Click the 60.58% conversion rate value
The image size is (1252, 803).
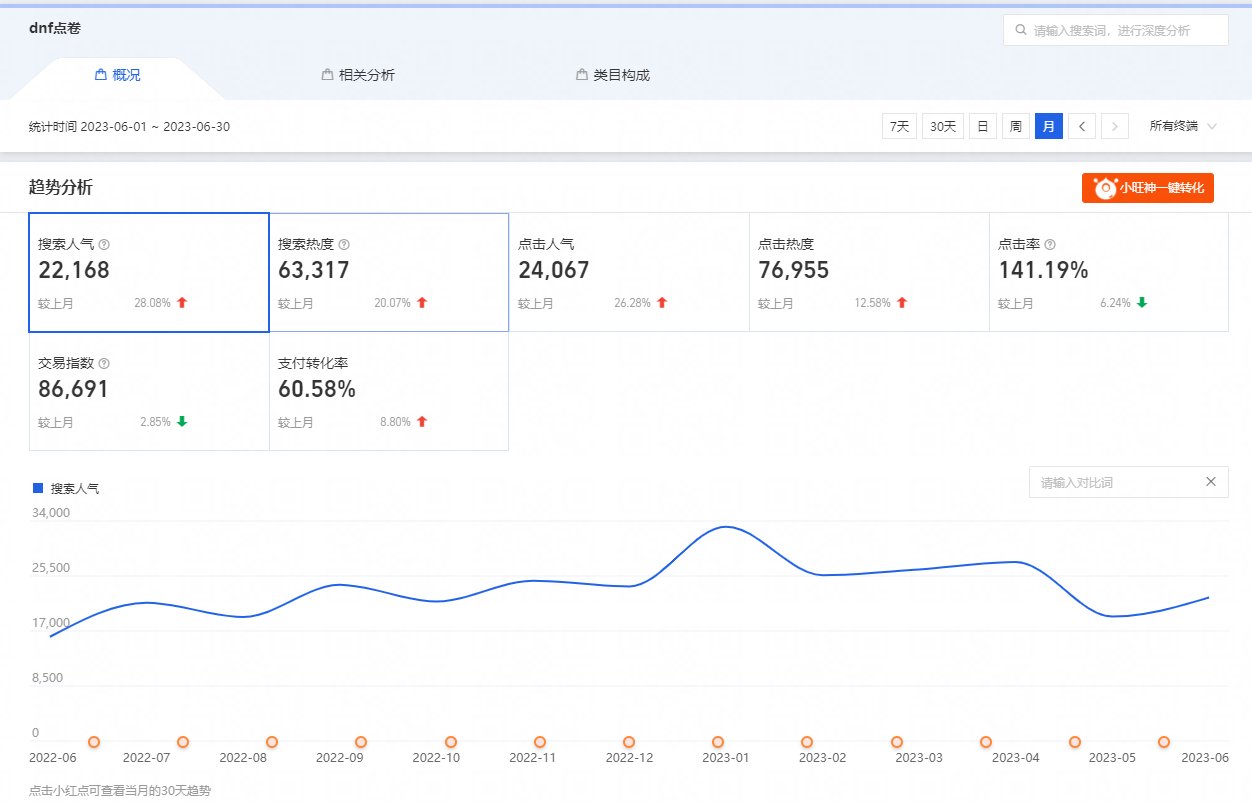(317, 390)
